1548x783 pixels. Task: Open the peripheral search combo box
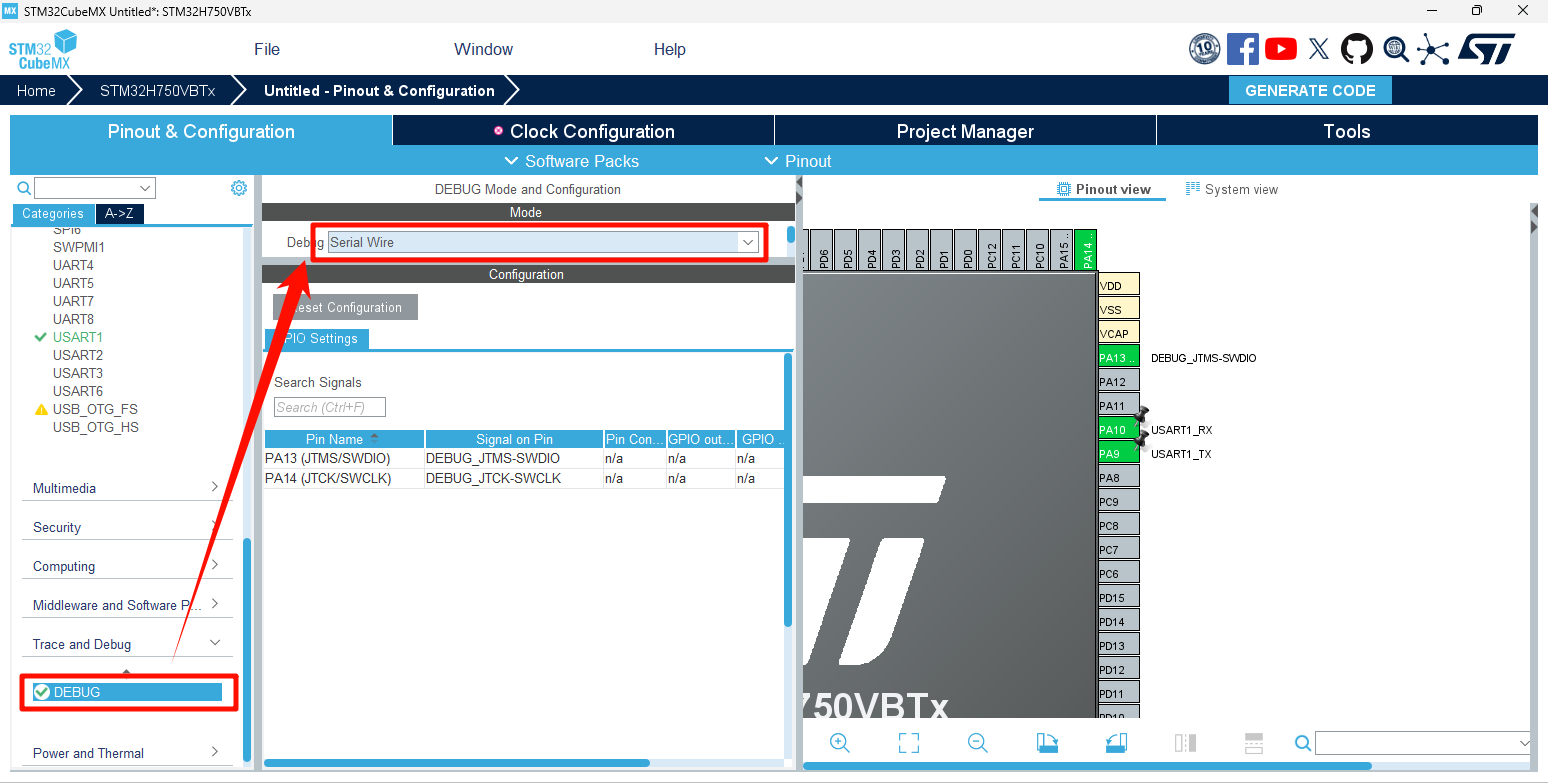pos(95,188)
